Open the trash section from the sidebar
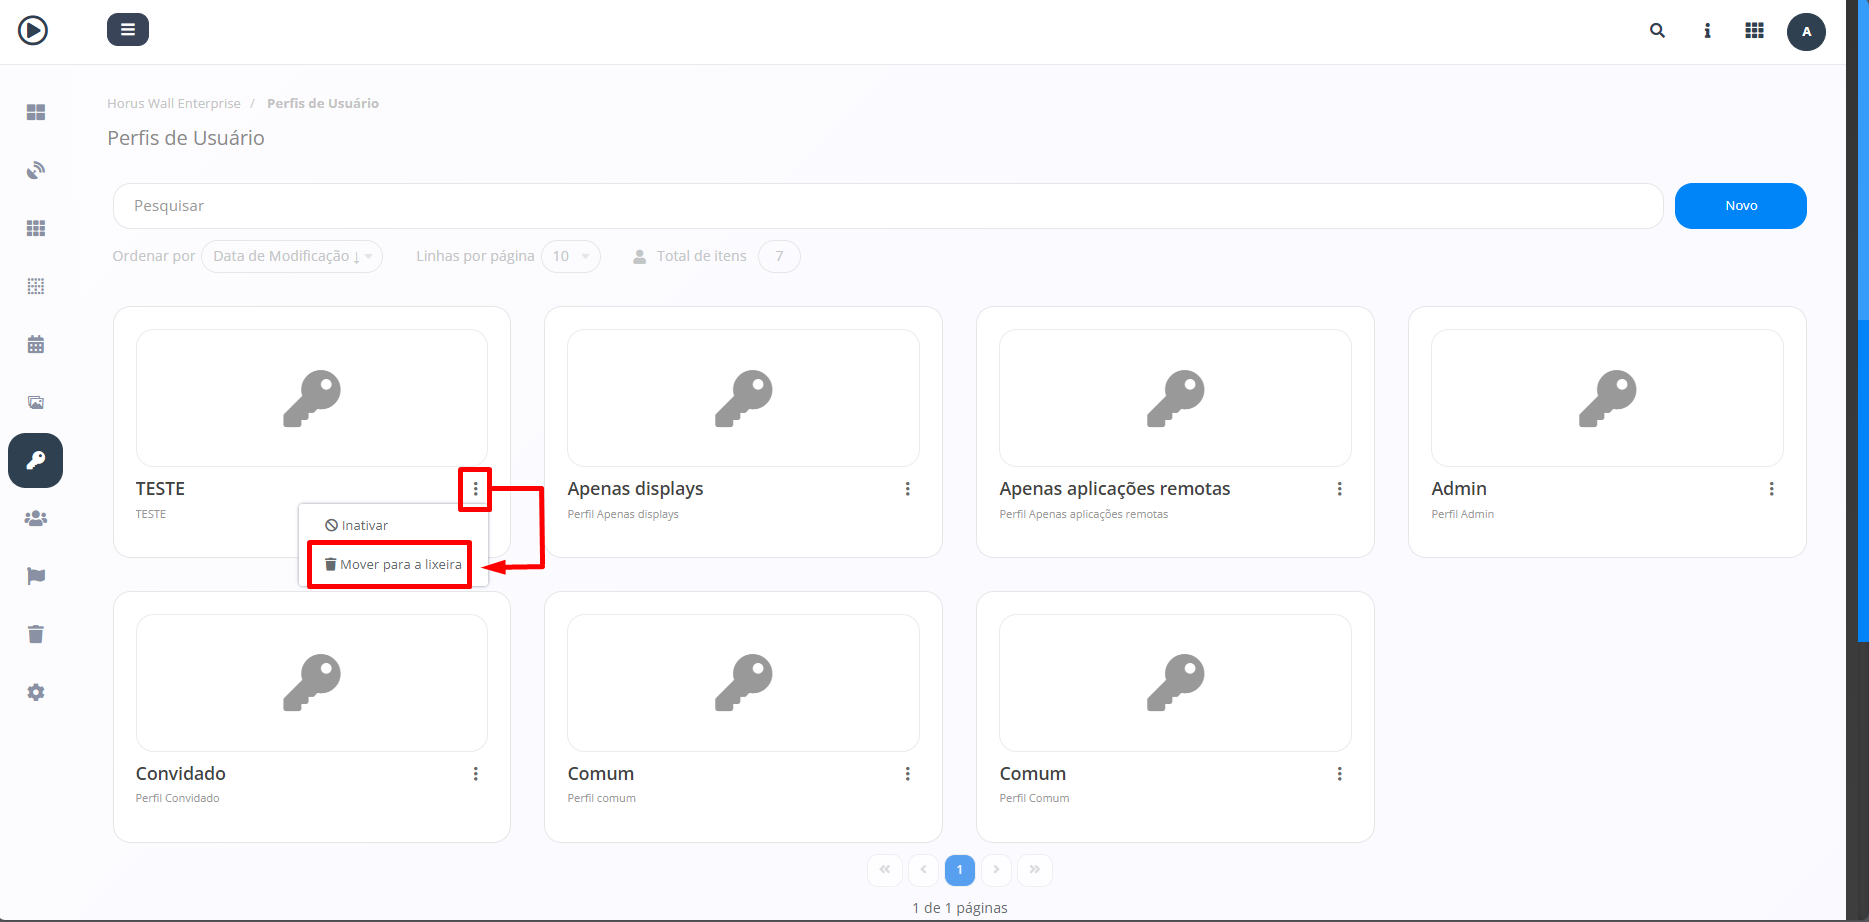 click(x=35, y=634)
